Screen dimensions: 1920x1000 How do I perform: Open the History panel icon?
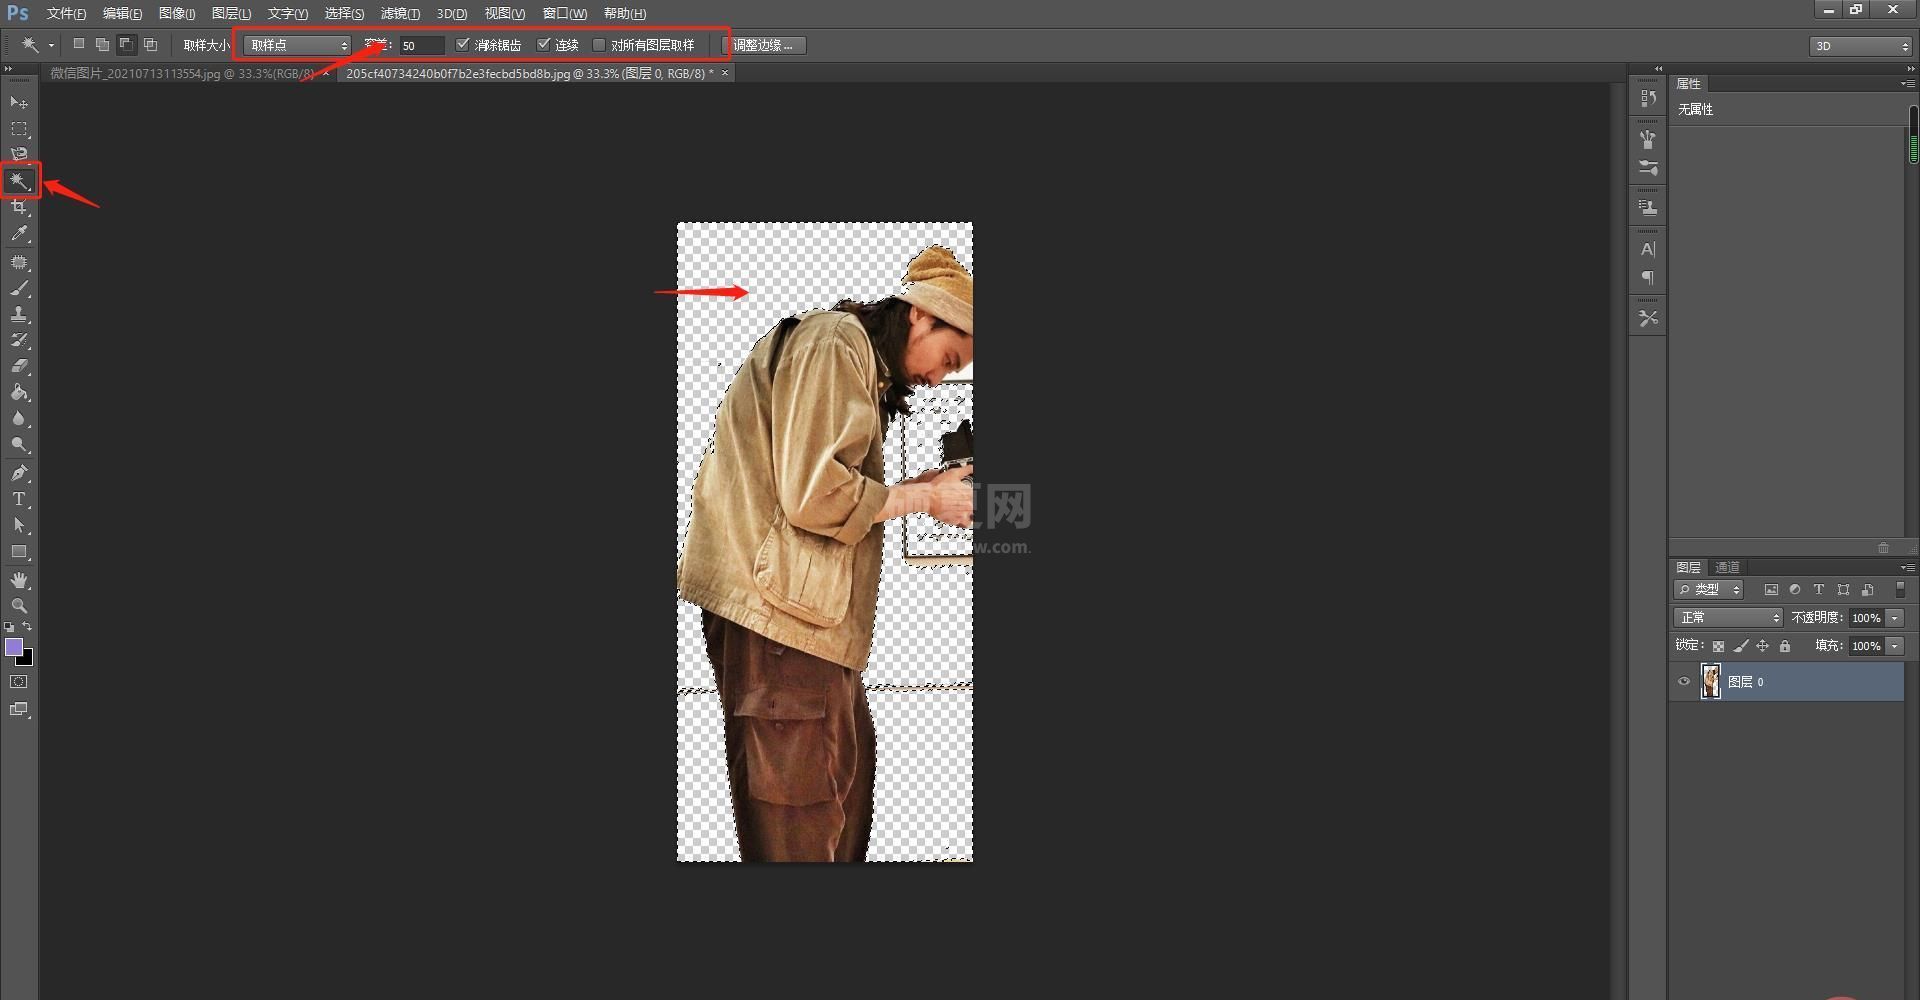click(x=1648, y=98)
